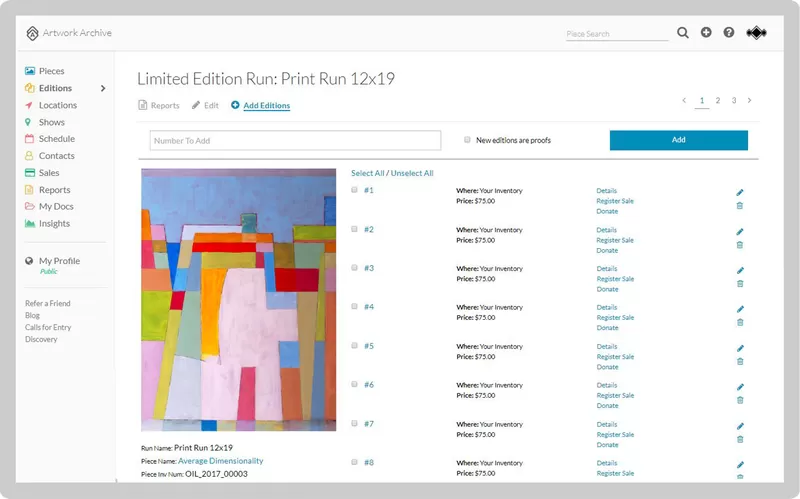
Task: Click the Unselect All link
Action: pyautogui.click(x=412, y=173)
